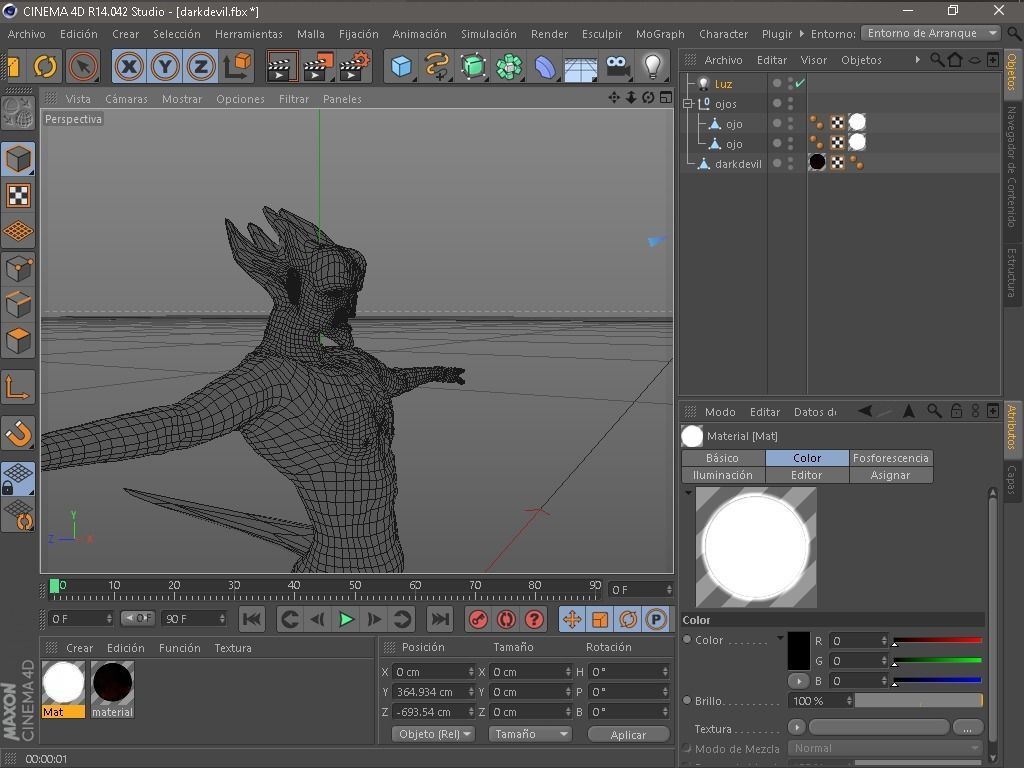This screenshot has height=768, width=1024.
Task: Expand the color chooser arrow button
Action: click(799, 680)
